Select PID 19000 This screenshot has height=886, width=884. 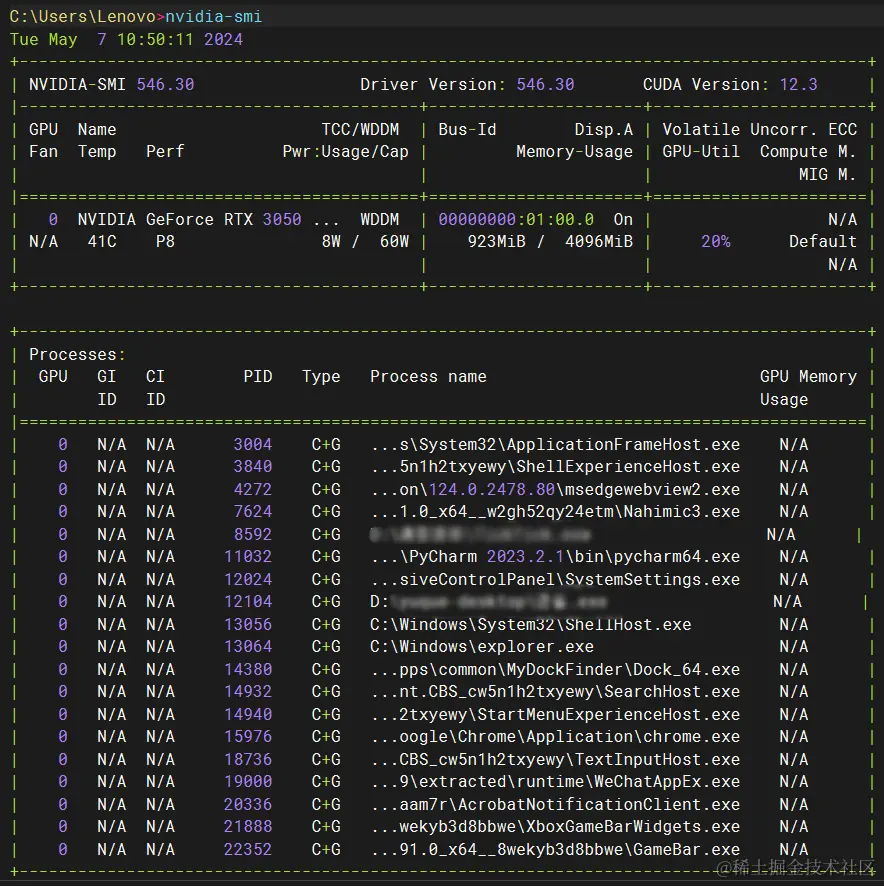[248, 781]
